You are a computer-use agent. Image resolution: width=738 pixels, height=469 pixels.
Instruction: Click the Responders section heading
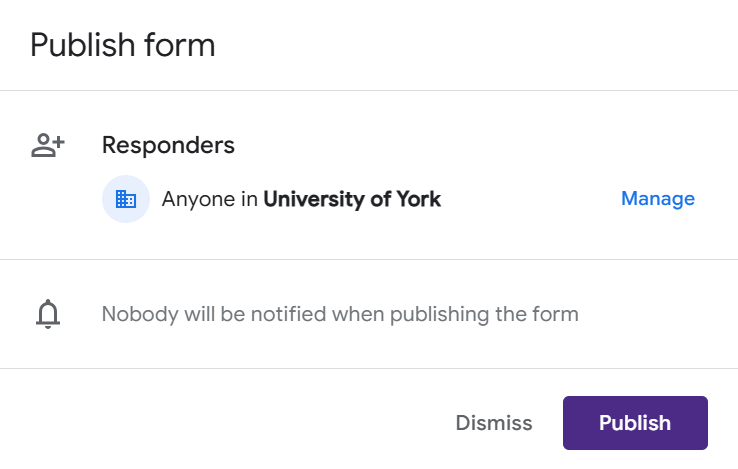(x=168, y=145)
